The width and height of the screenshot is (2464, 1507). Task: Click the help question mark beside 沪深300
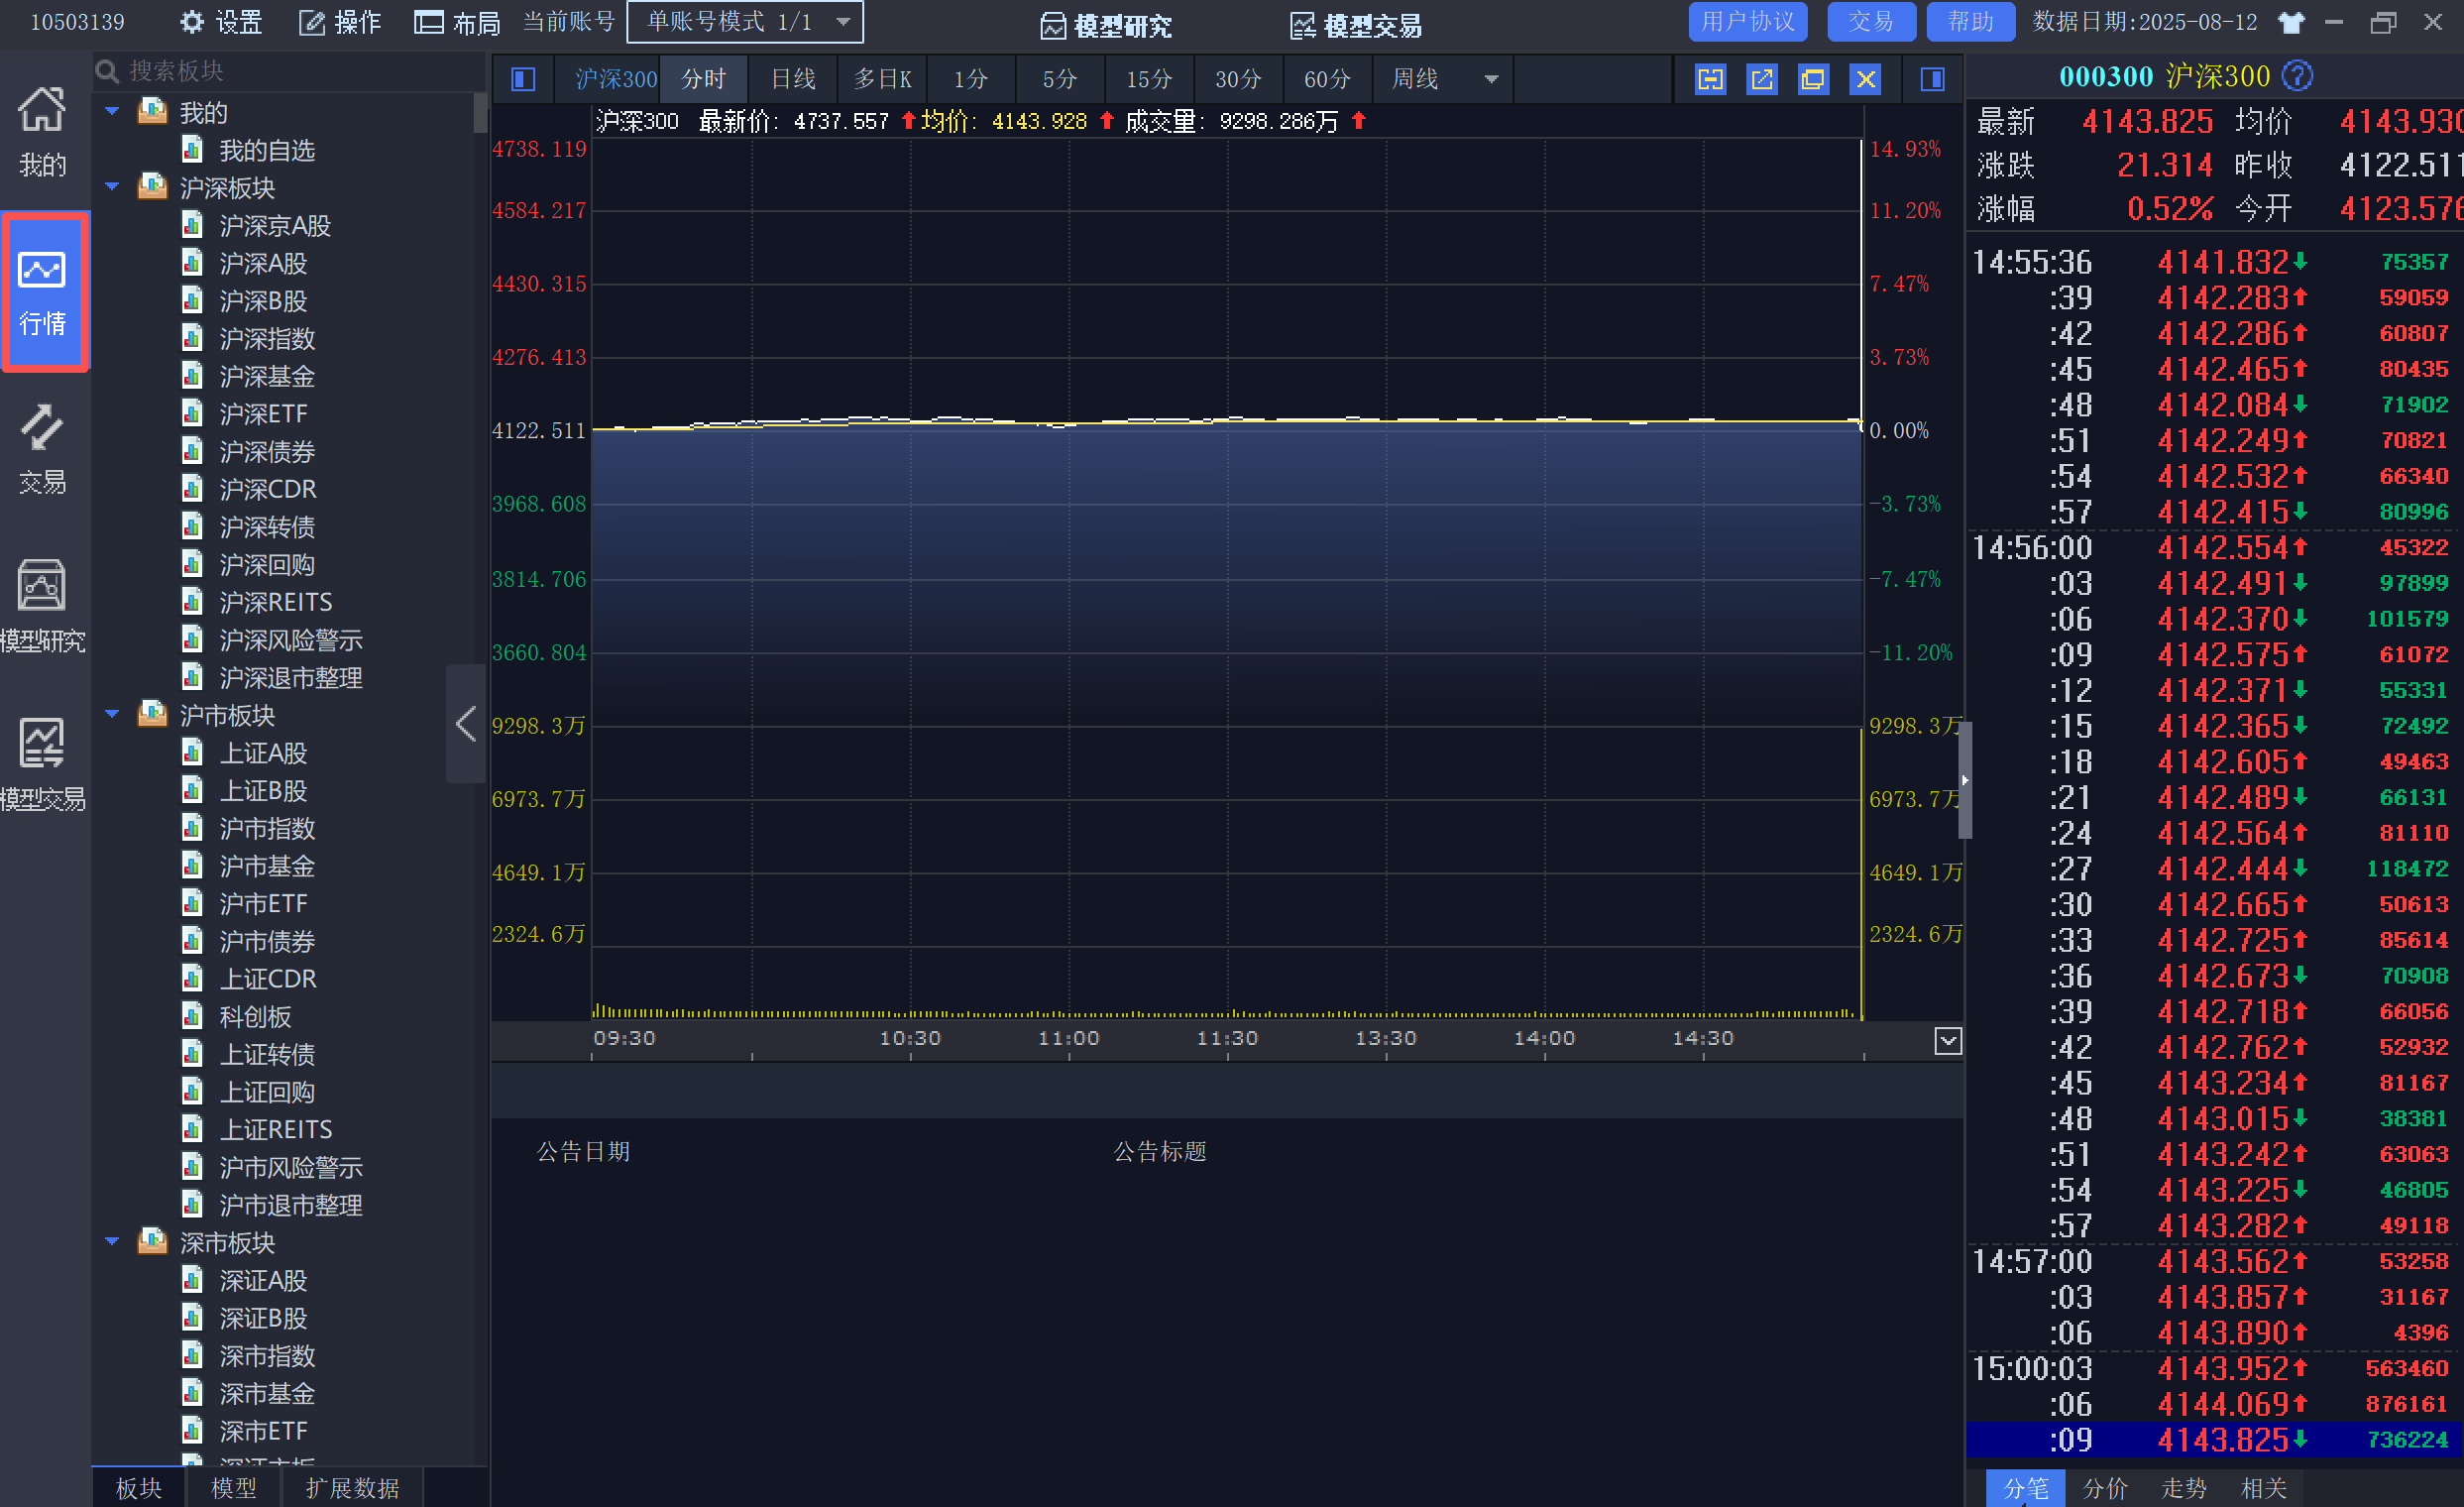coord(2298,76)
